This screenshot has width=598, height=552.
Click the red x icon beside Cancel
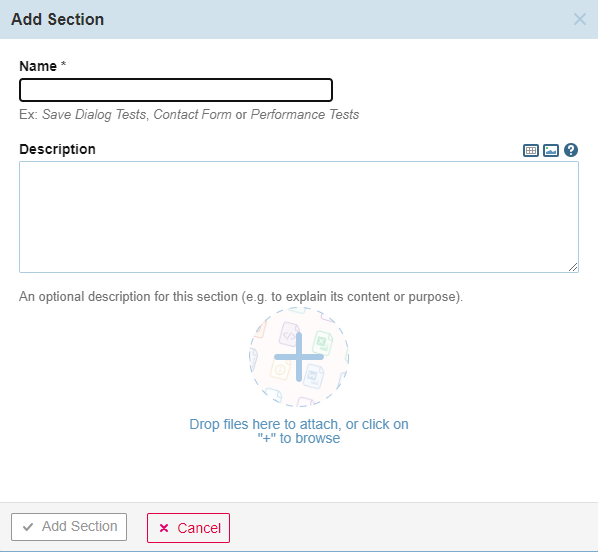tap(164, 528)
